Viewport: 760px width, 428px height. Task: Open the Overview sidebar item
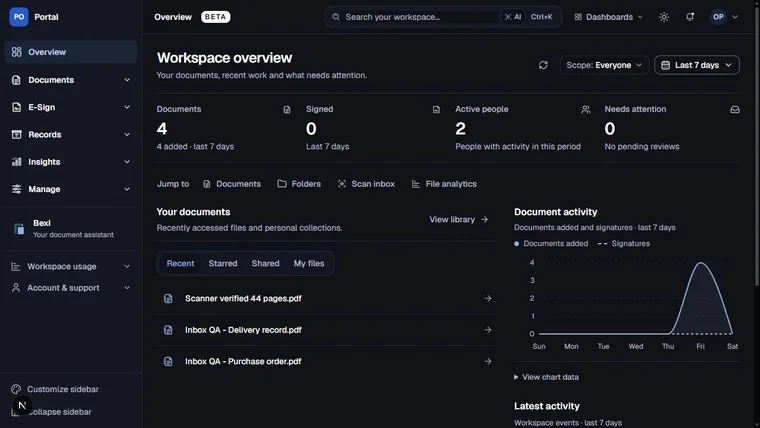[71, 52]
